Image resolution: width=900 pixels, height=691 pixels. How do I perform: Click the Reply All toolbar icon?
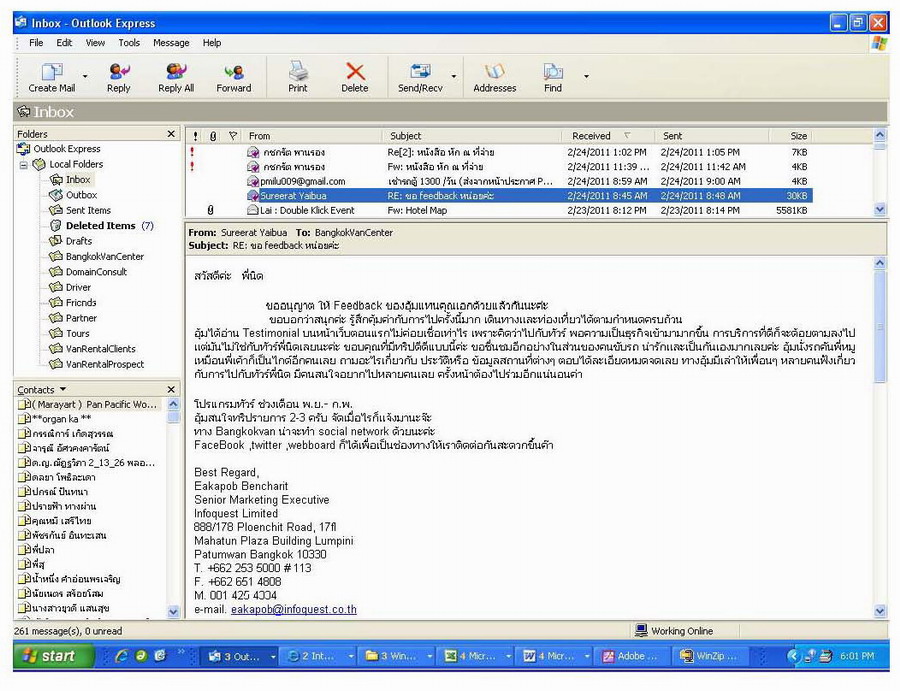(176, 77)
